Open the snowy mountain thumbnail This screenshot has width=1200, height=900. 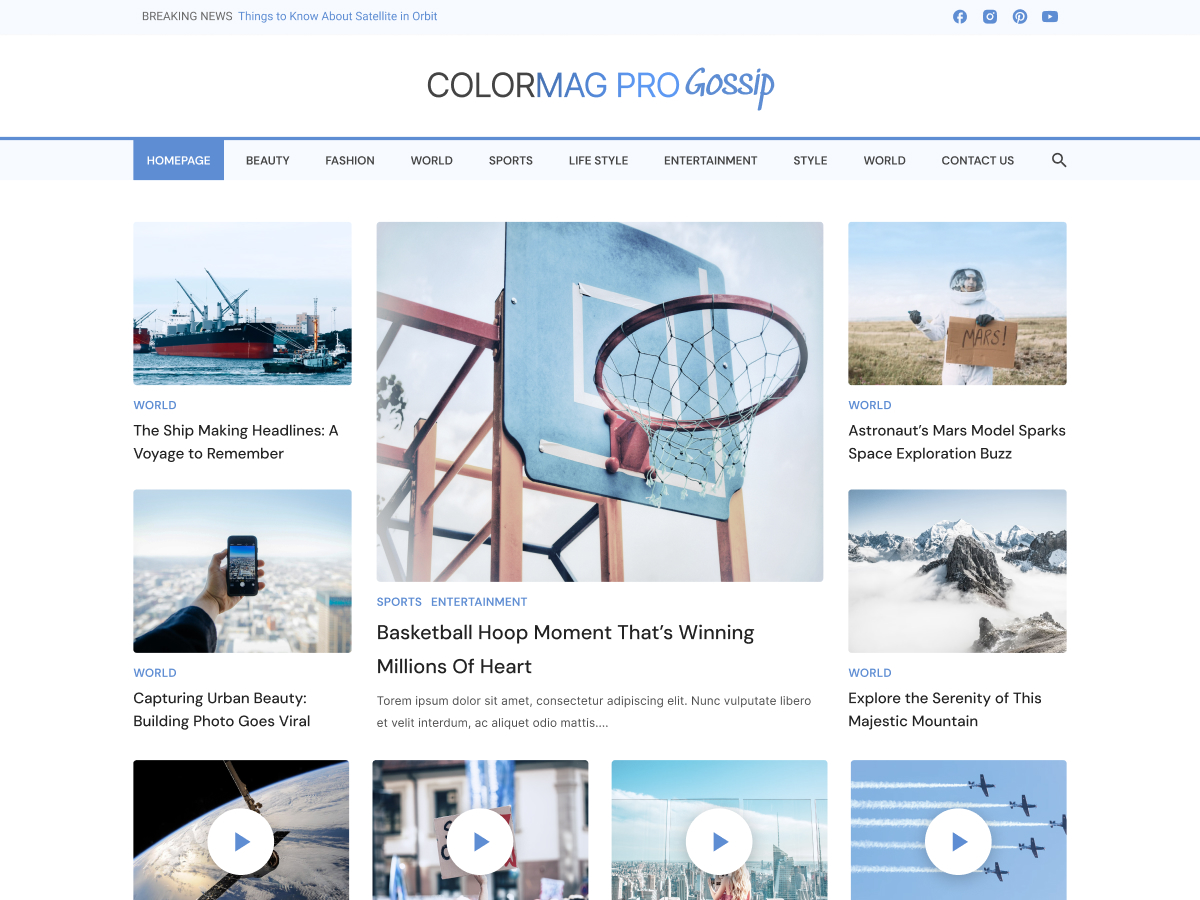tap(957, 571)
